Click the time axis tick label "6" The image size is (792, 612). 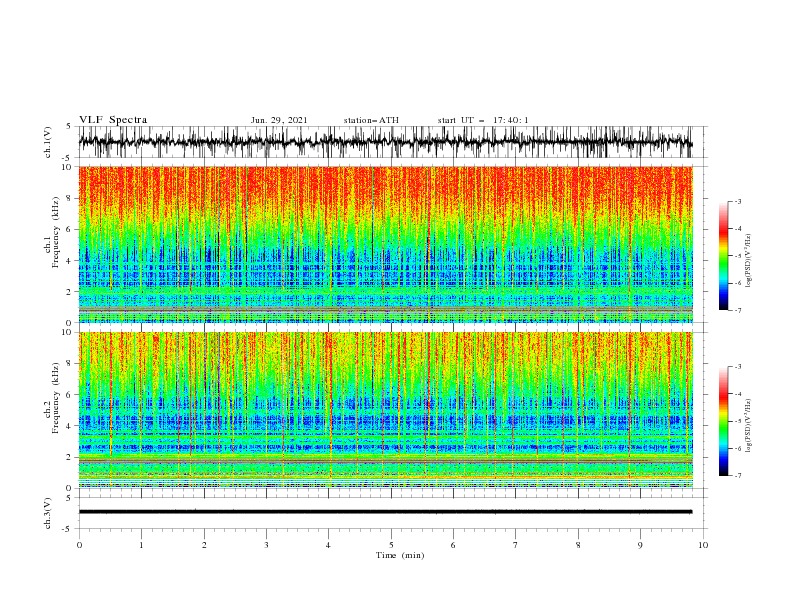[453, 545]
